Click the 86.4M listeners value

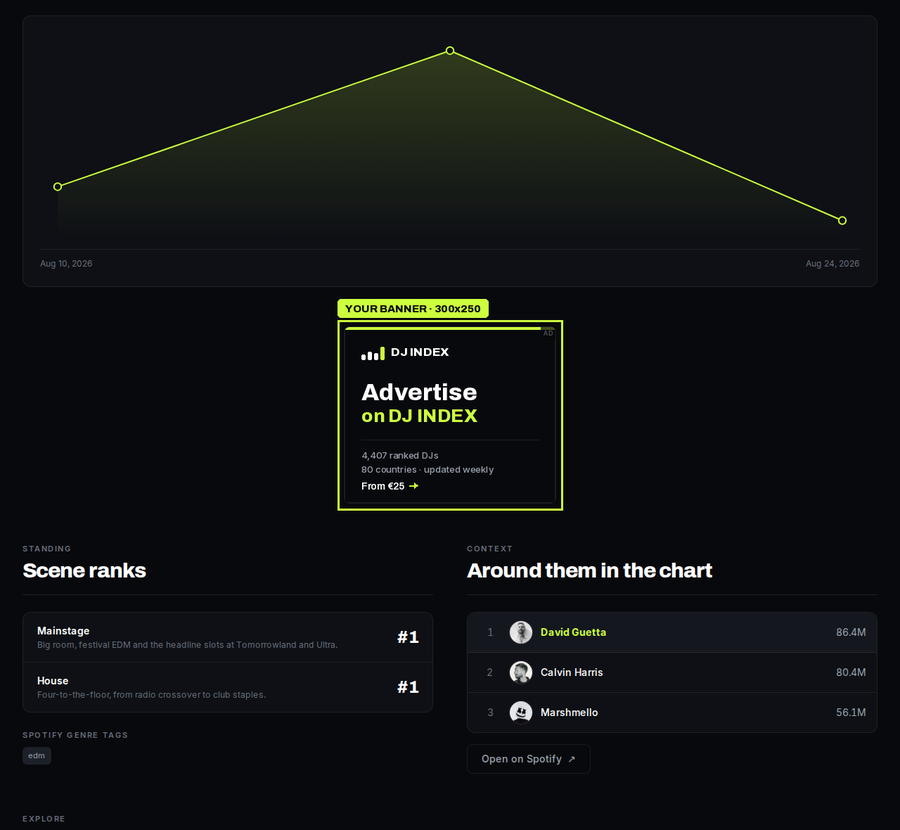coord(851,632)
